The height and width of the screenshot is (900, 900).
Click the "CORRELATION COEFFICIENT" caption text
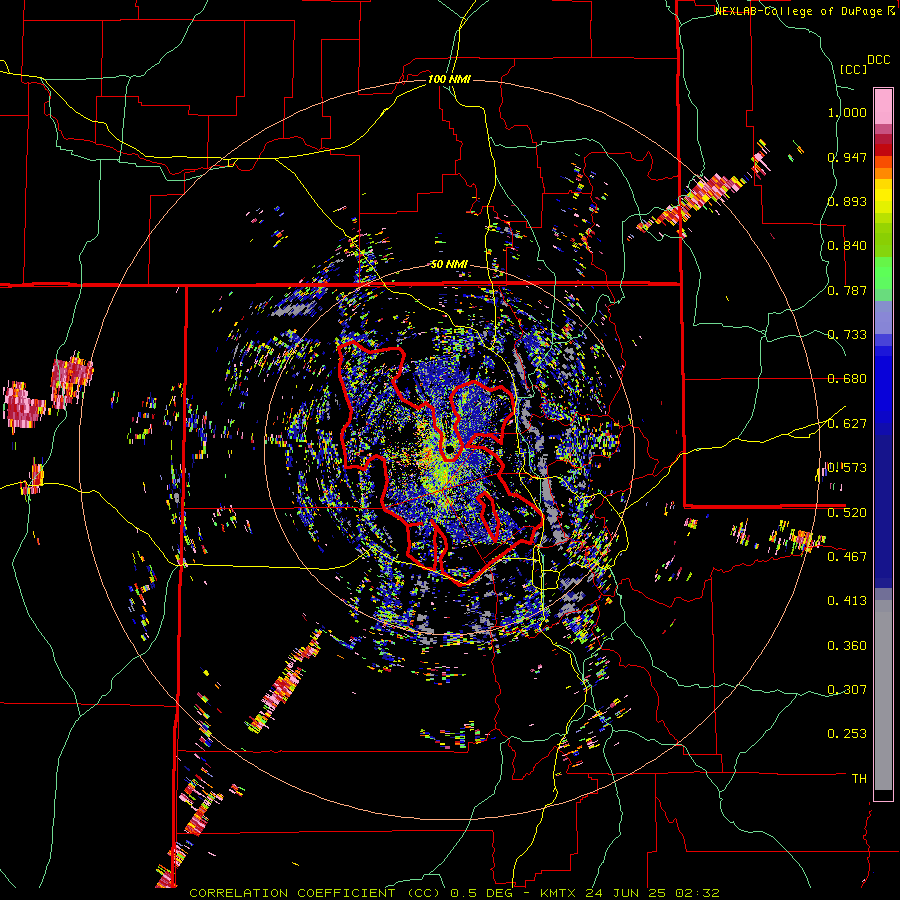click(292, 893)
